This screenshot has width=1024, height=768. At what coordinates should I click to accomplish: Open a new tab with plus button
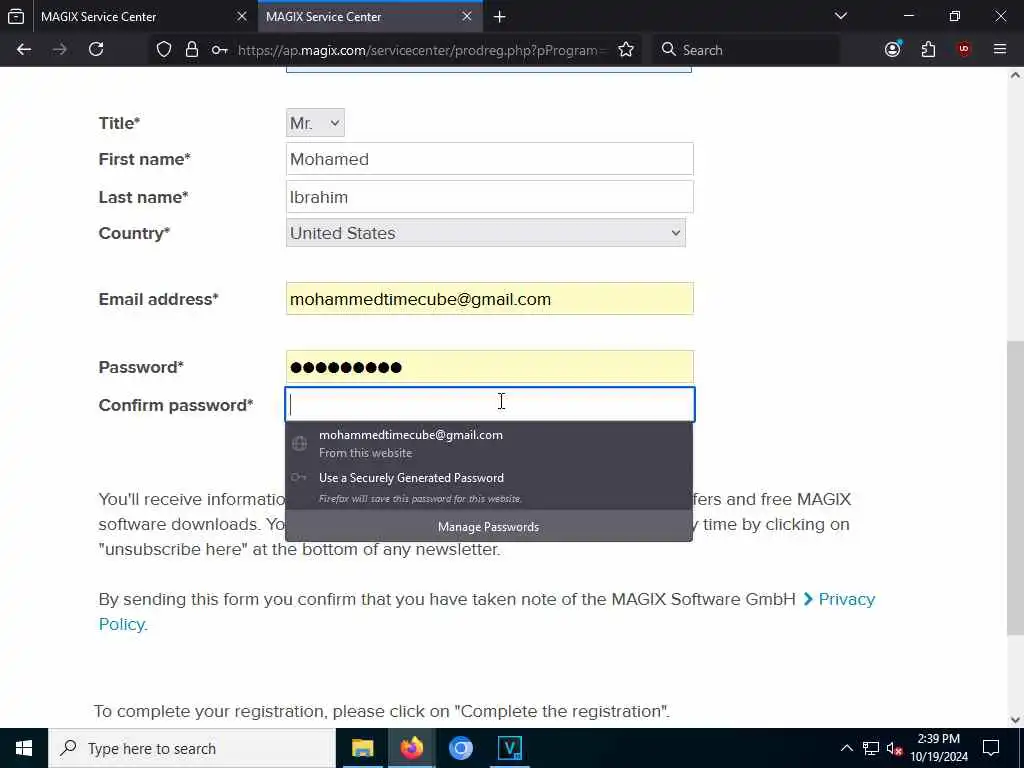500,16
